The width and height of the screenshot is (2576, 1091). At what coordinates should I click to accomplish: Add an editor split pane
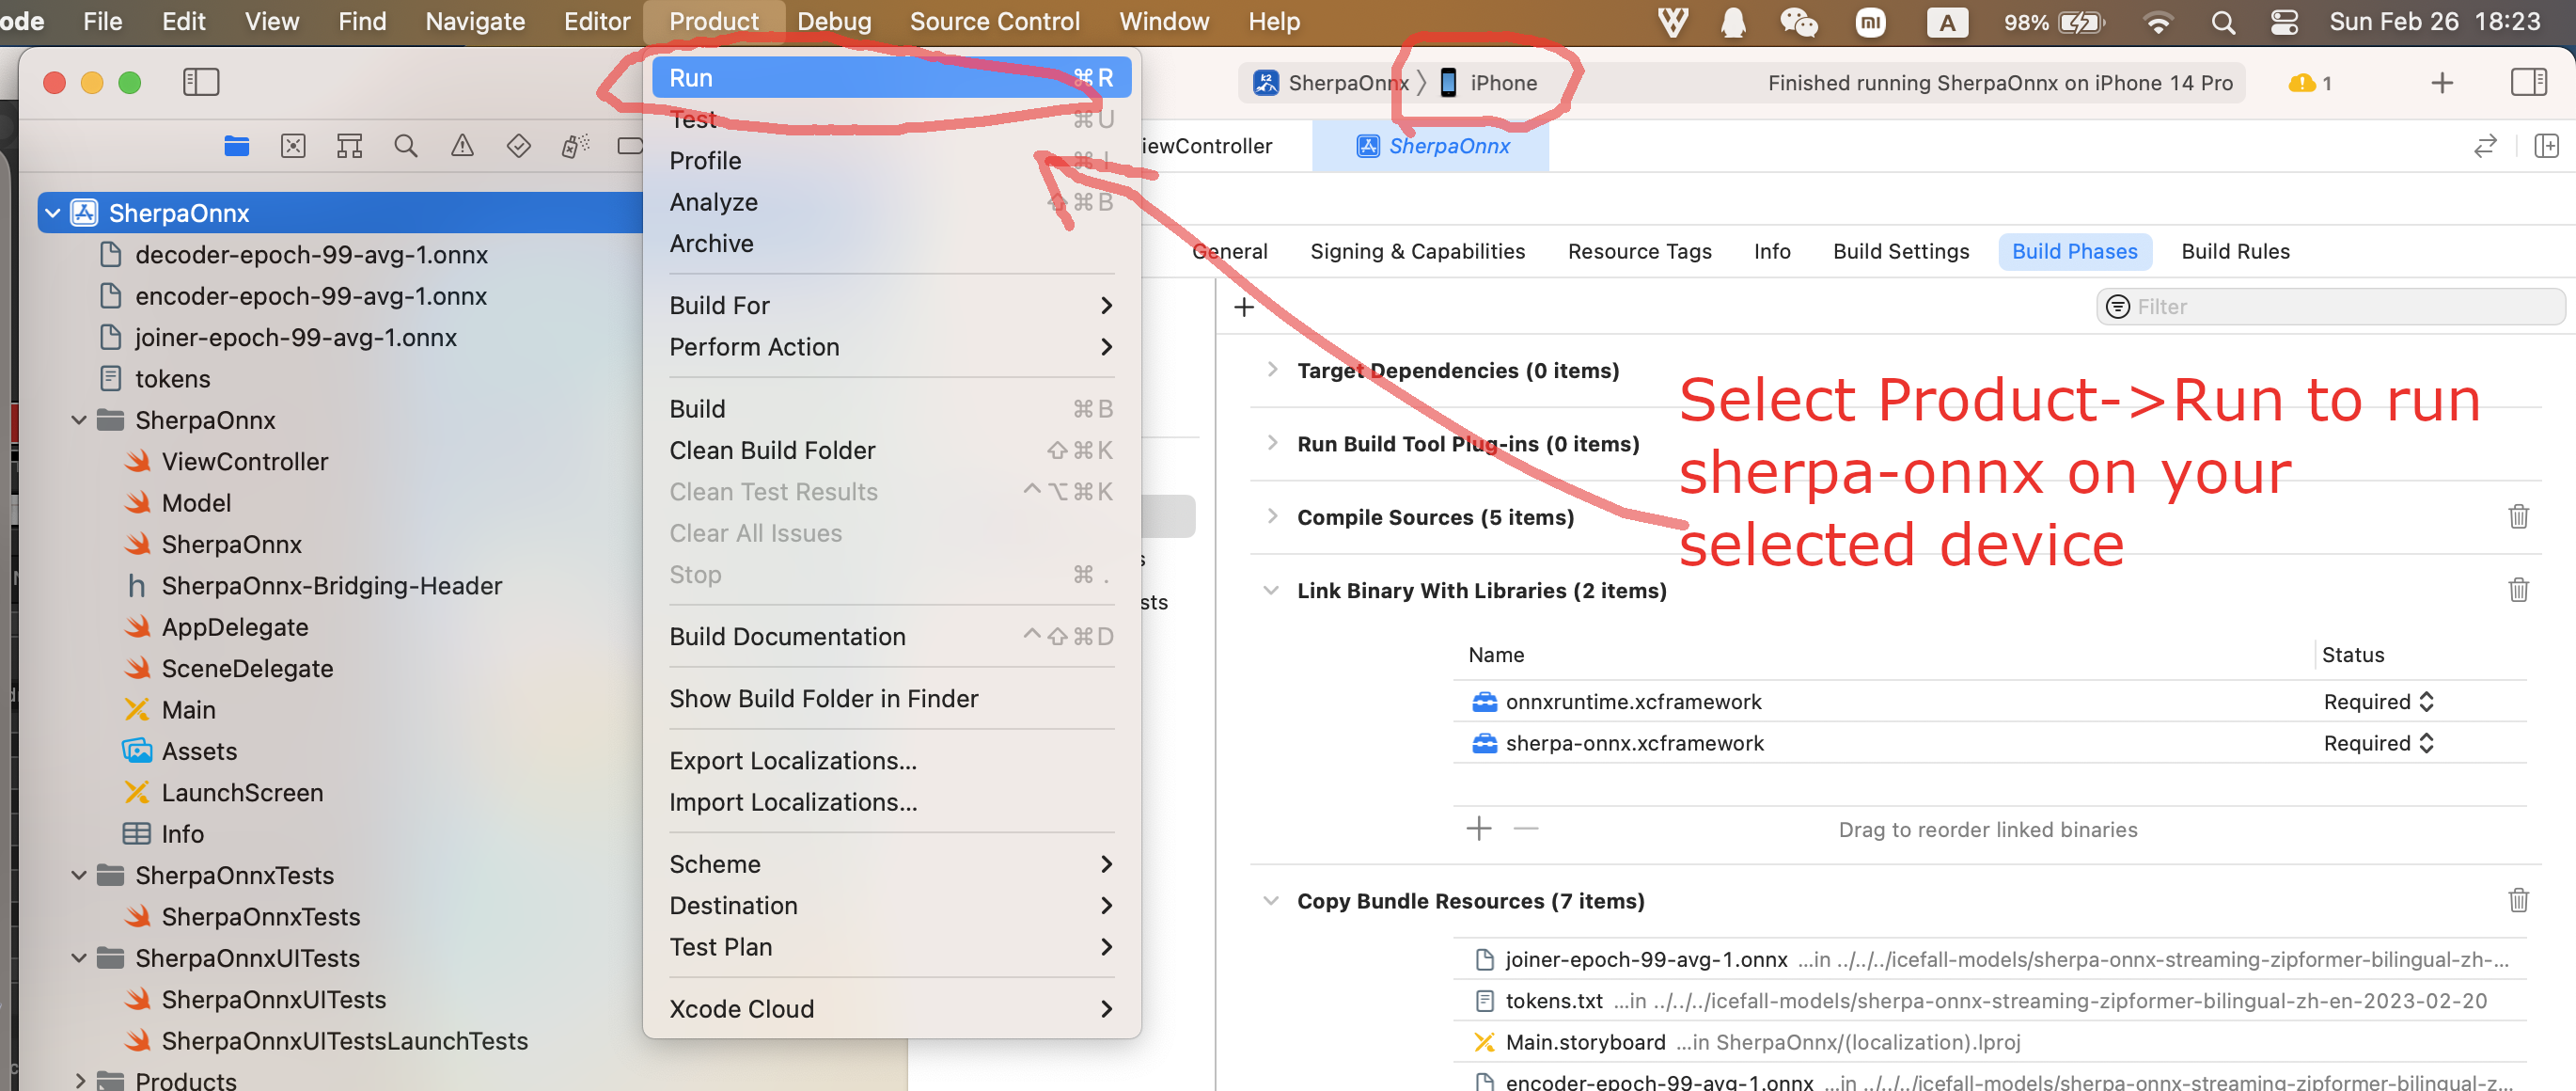click(x=2546, y=146)
